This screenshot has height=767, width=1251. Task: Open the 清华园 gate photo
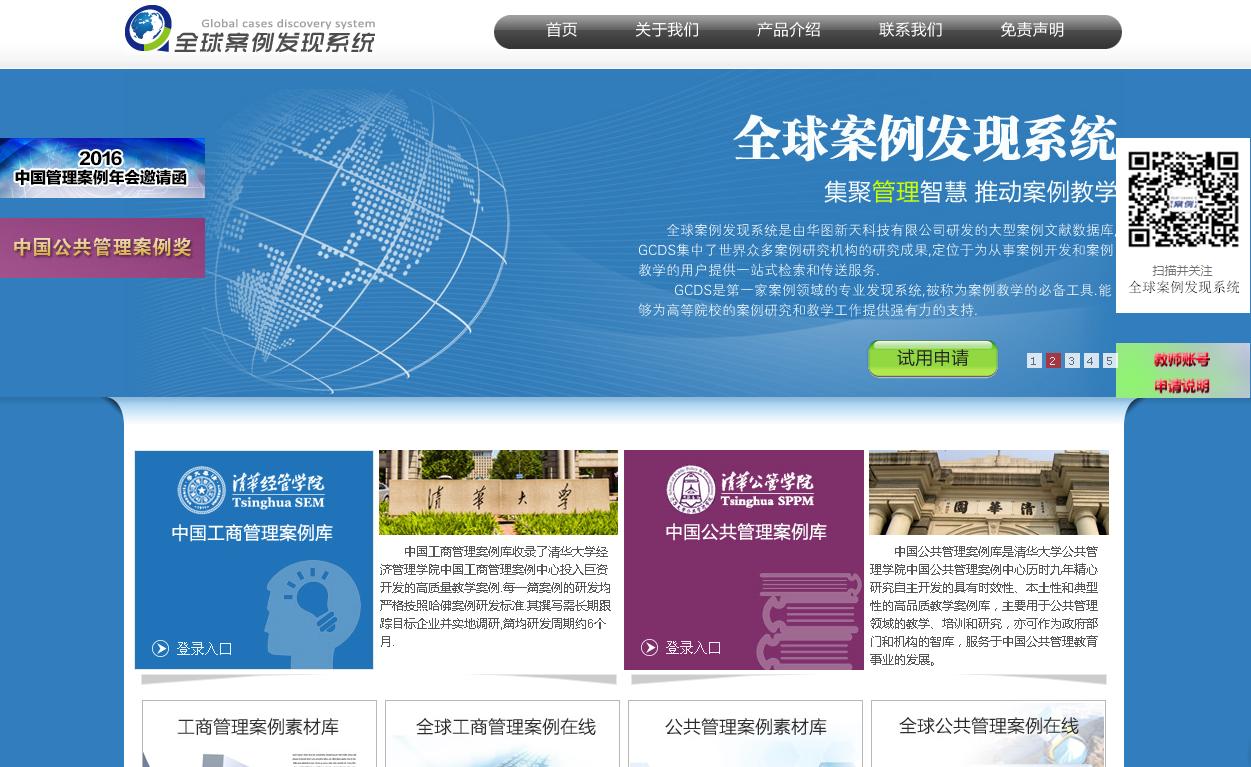(988, 492)
